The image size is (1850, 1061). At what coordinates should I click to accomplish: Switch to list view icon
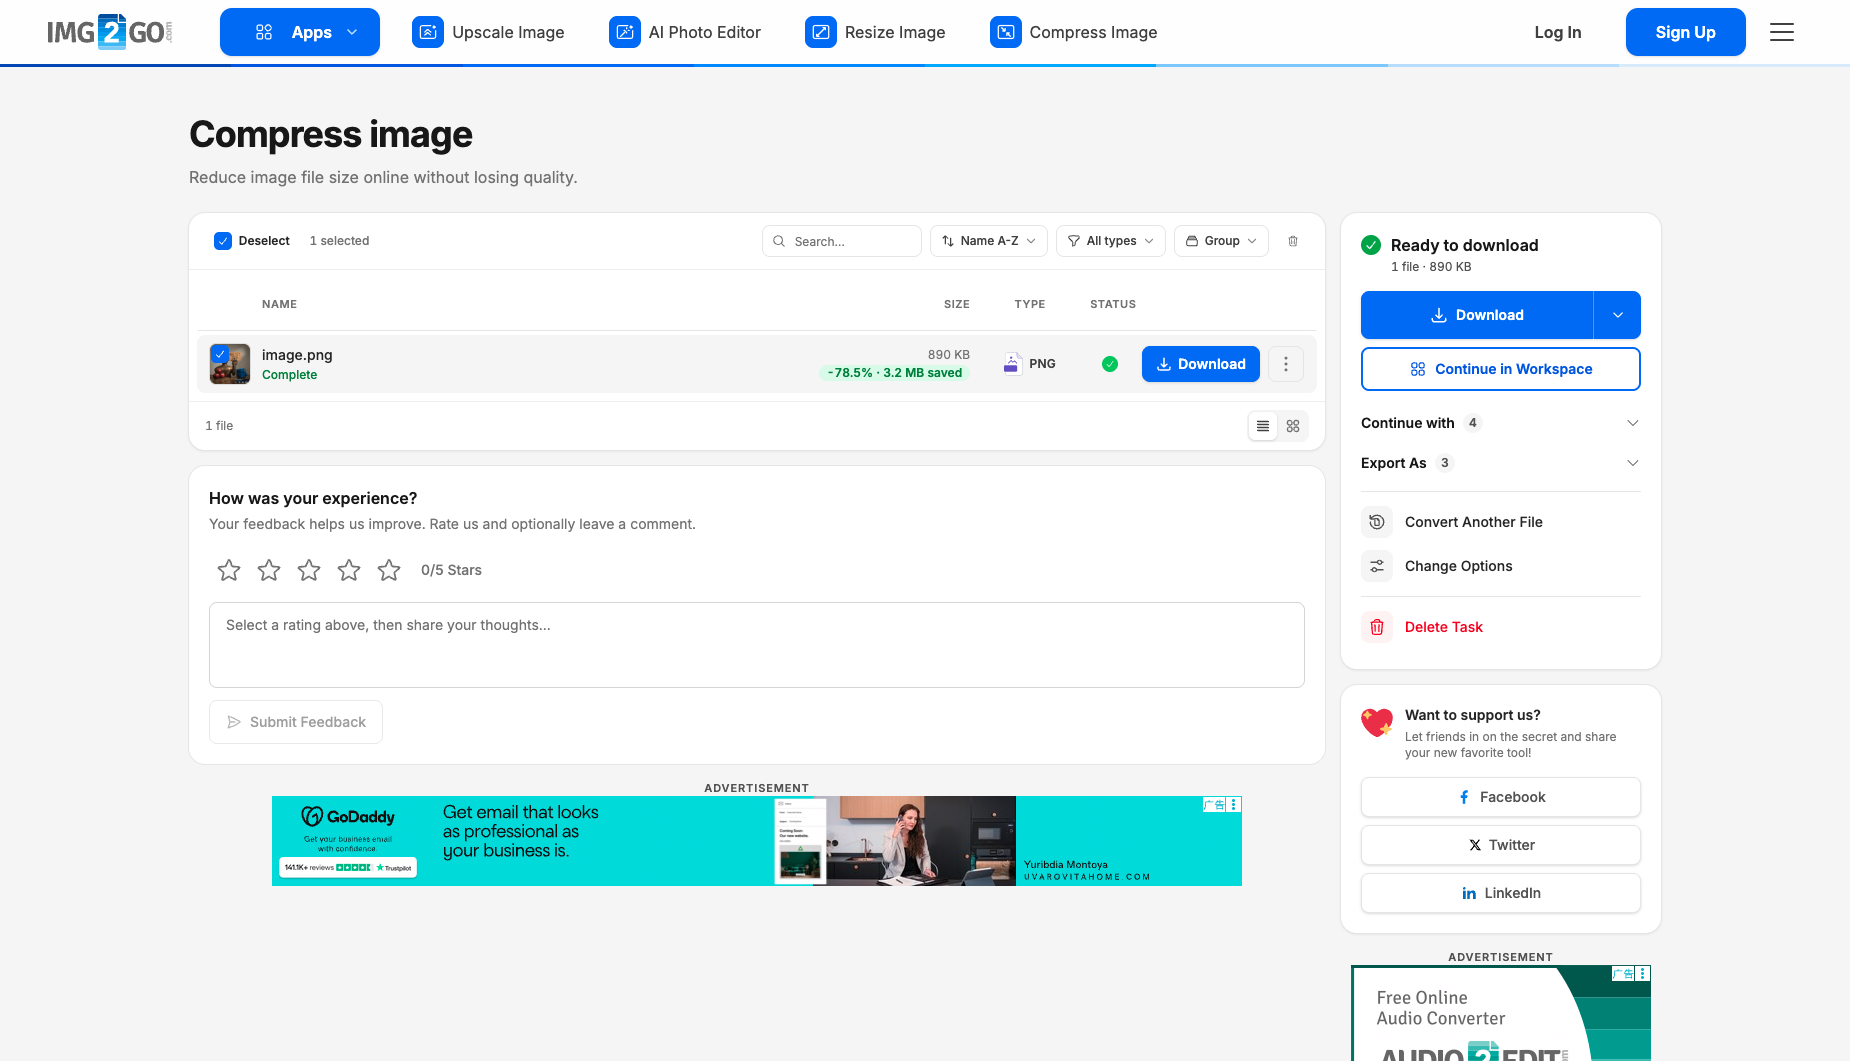coord(1263,426)
